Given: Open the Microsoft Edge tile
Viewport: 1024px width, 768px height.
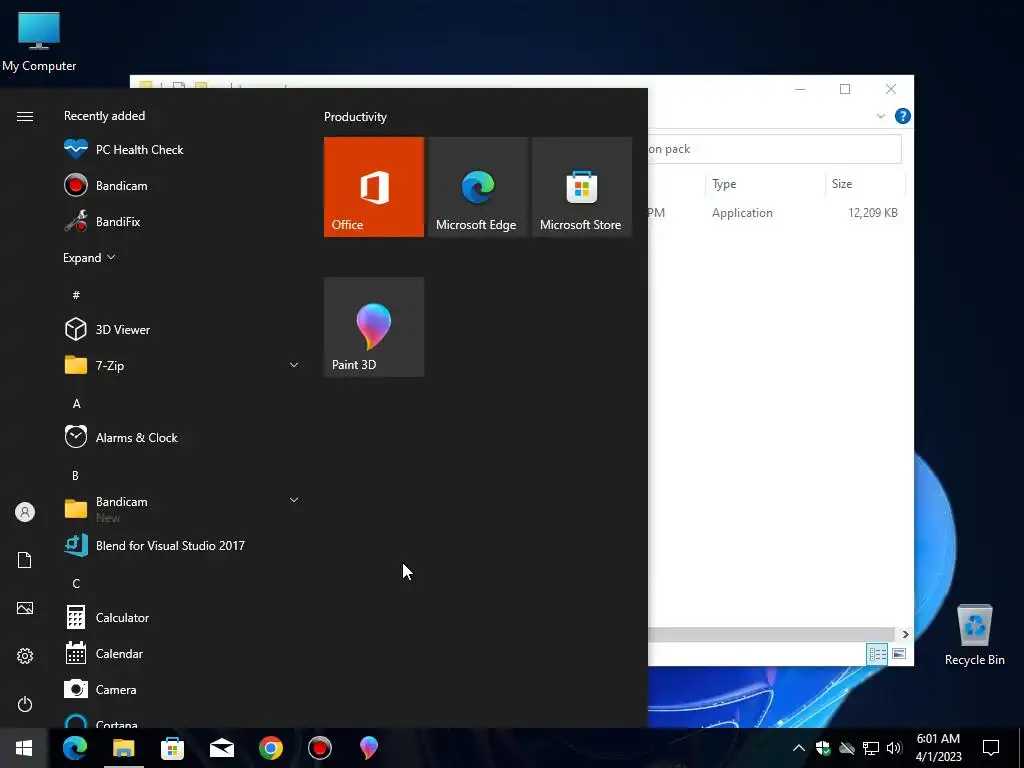Looking at the screenshot, I should click(x=477, y=187).
